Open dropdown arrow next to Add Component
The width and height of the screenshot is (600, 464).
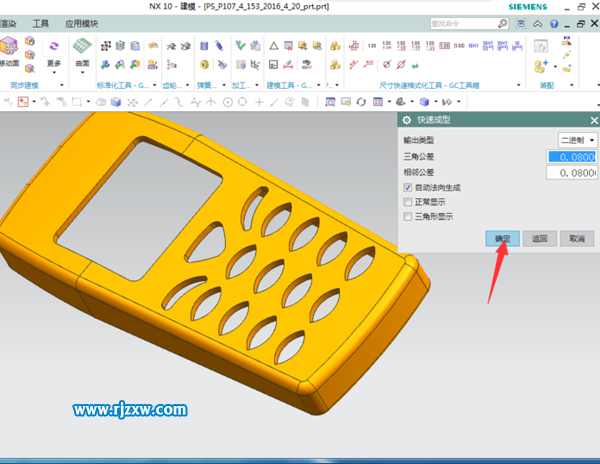pyautogui.click(x=555, y=67)
